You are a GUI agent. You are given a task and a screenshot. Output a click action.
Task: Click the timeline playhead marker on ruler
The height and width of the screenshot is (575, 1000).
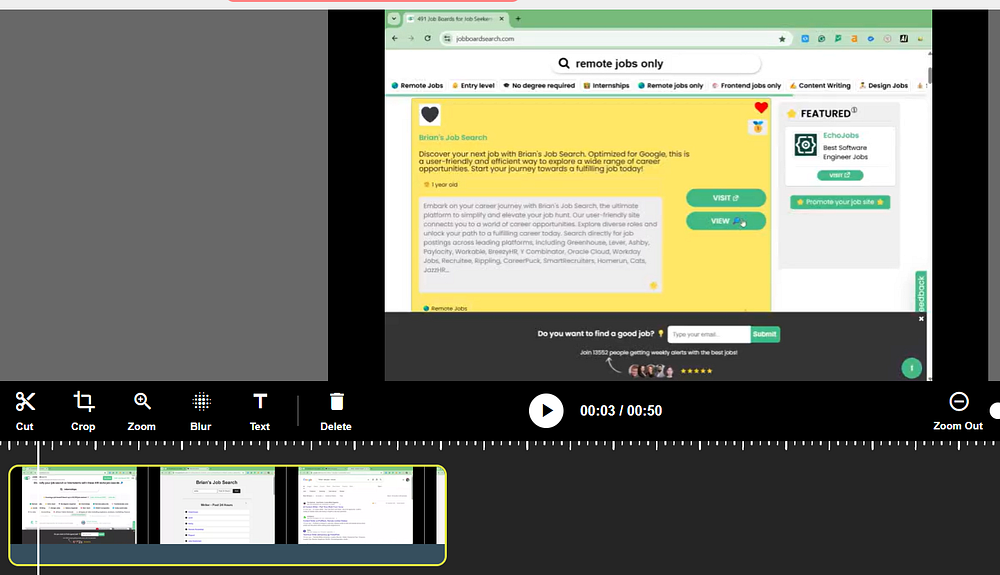coord(38,446)
